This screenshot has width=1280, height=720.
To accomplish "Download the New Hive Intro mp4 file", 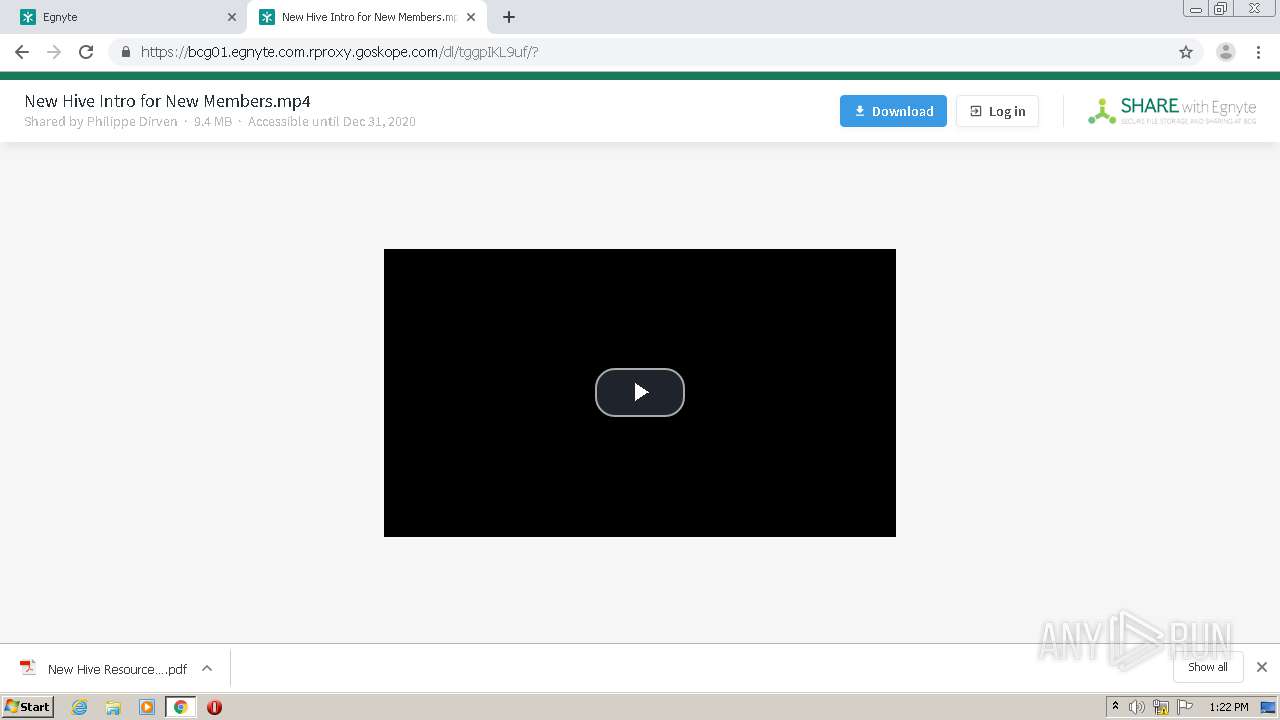I will (x=893, y=111).
